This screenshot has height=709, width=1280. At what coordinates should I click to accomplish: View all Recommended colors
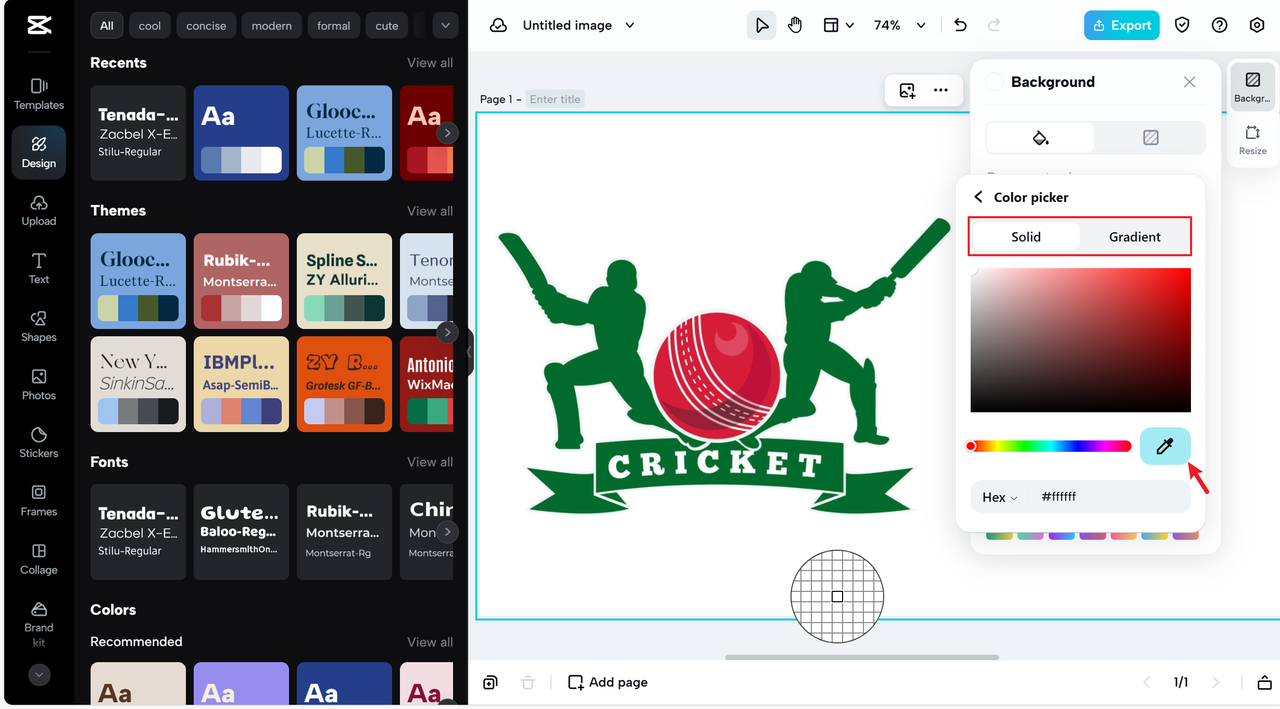pos(430,642)
